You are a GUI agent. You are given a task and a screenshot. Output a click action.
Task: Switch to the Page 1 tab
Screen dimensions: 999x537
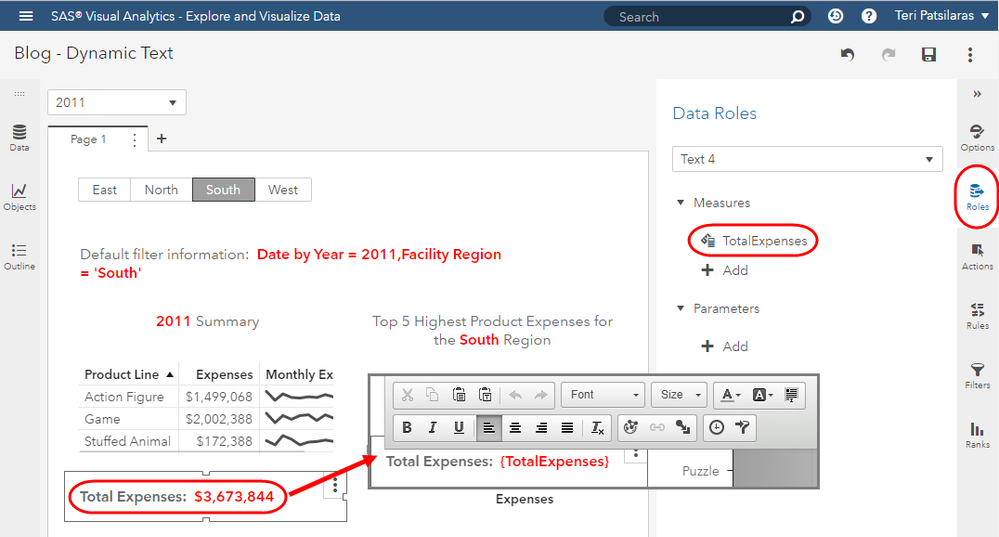(x=88, y=140)
